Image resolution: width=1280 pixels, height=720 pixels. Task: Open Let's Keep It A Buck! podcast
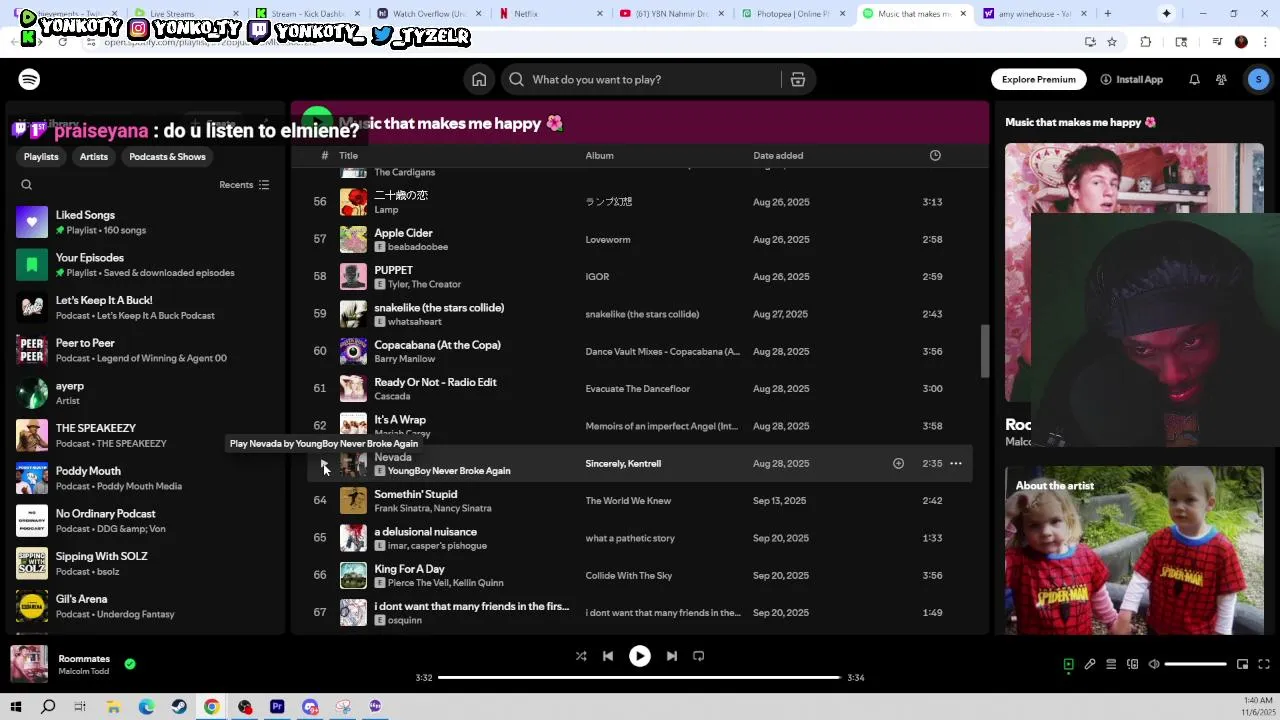pos(145,307)
